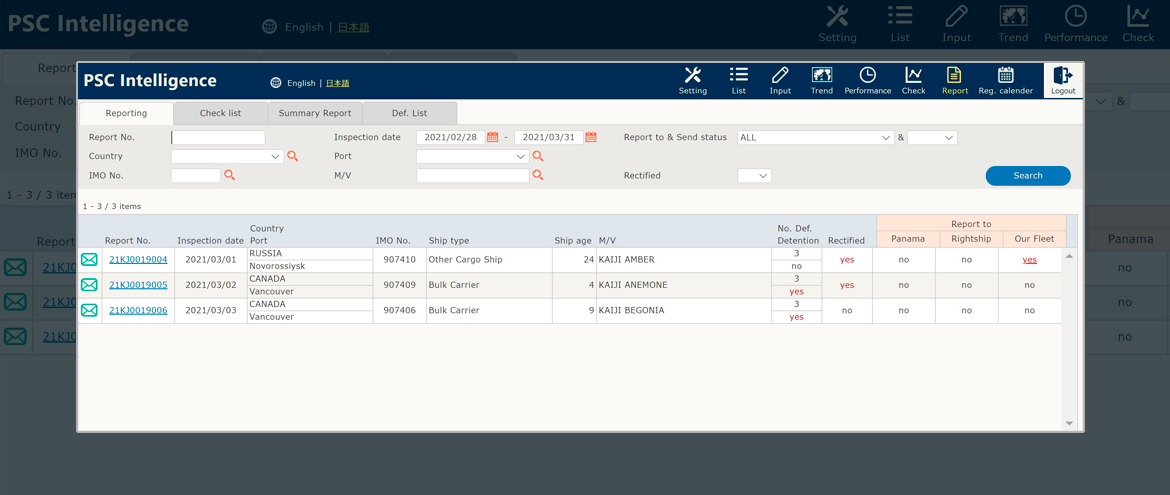Click the M/V search magnifier icon

(537, 175)
